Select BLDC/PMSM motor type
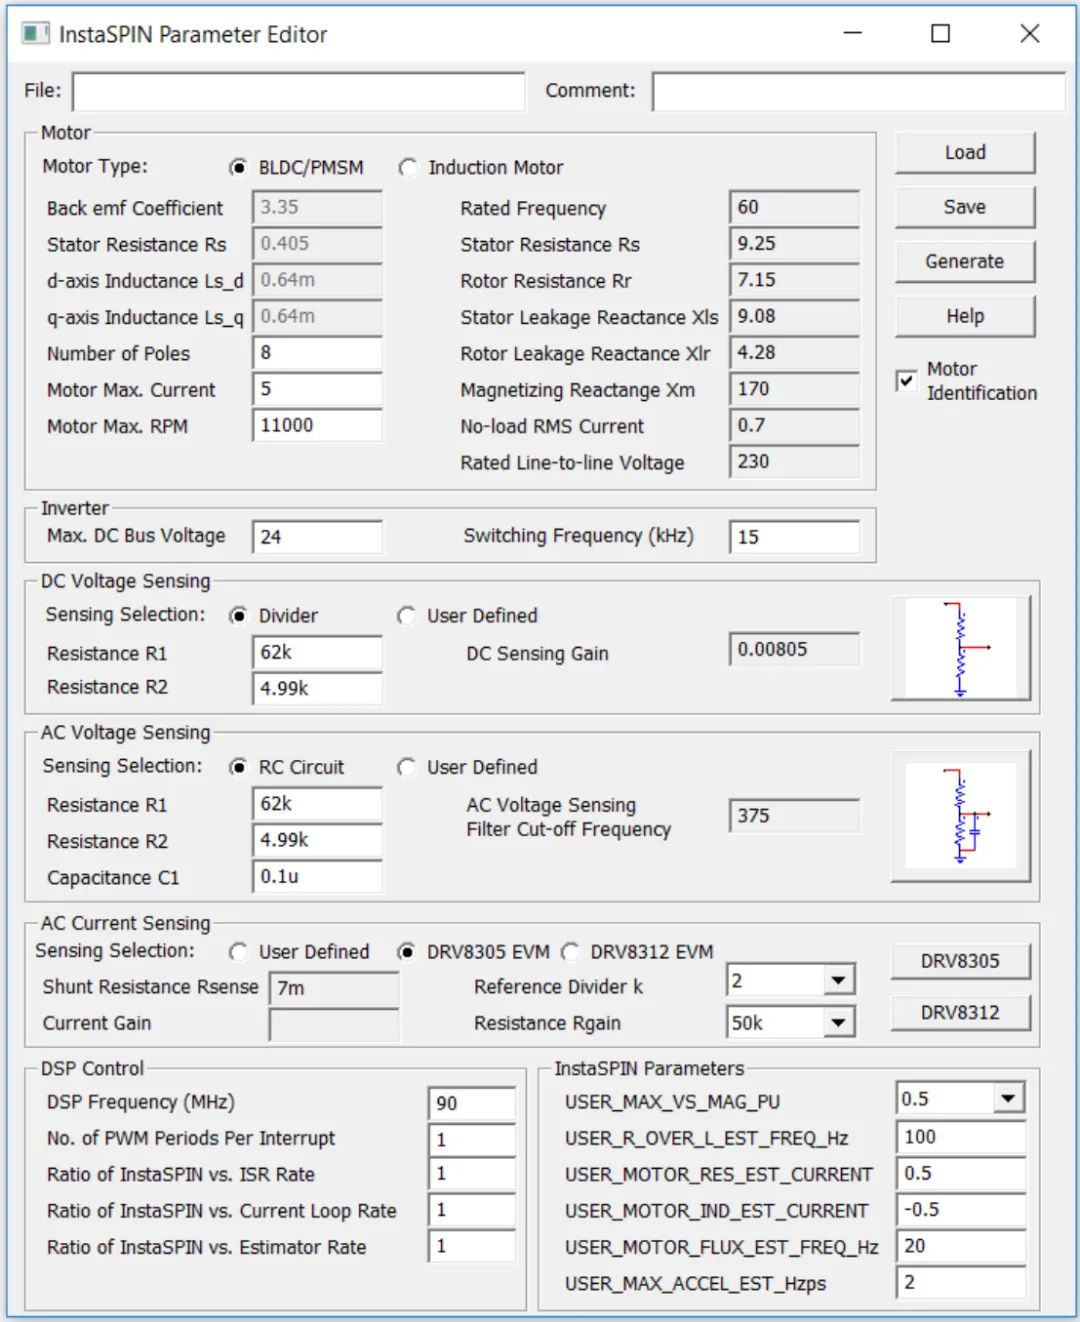 pyautogui.click(x=238, y=168)
